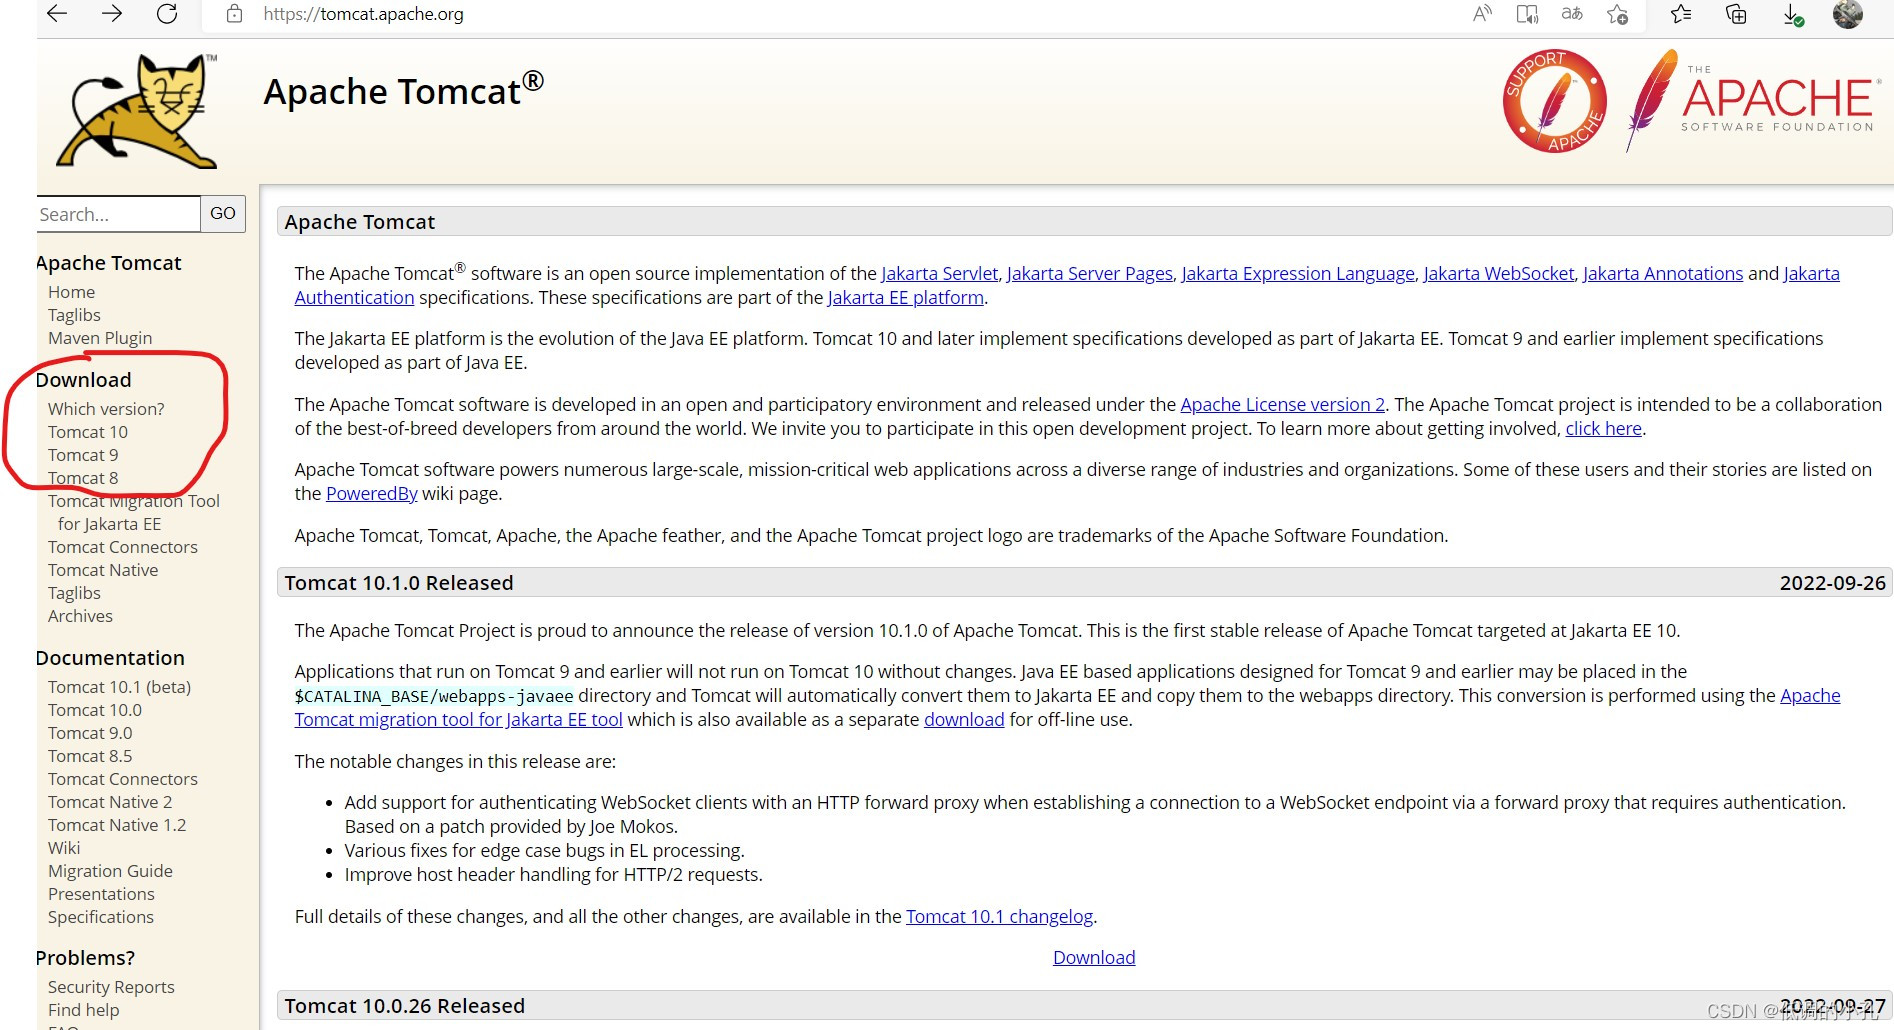This screenshot has height=1030, width=1894.
Task: Open the Wiki link
Action: 64,848
